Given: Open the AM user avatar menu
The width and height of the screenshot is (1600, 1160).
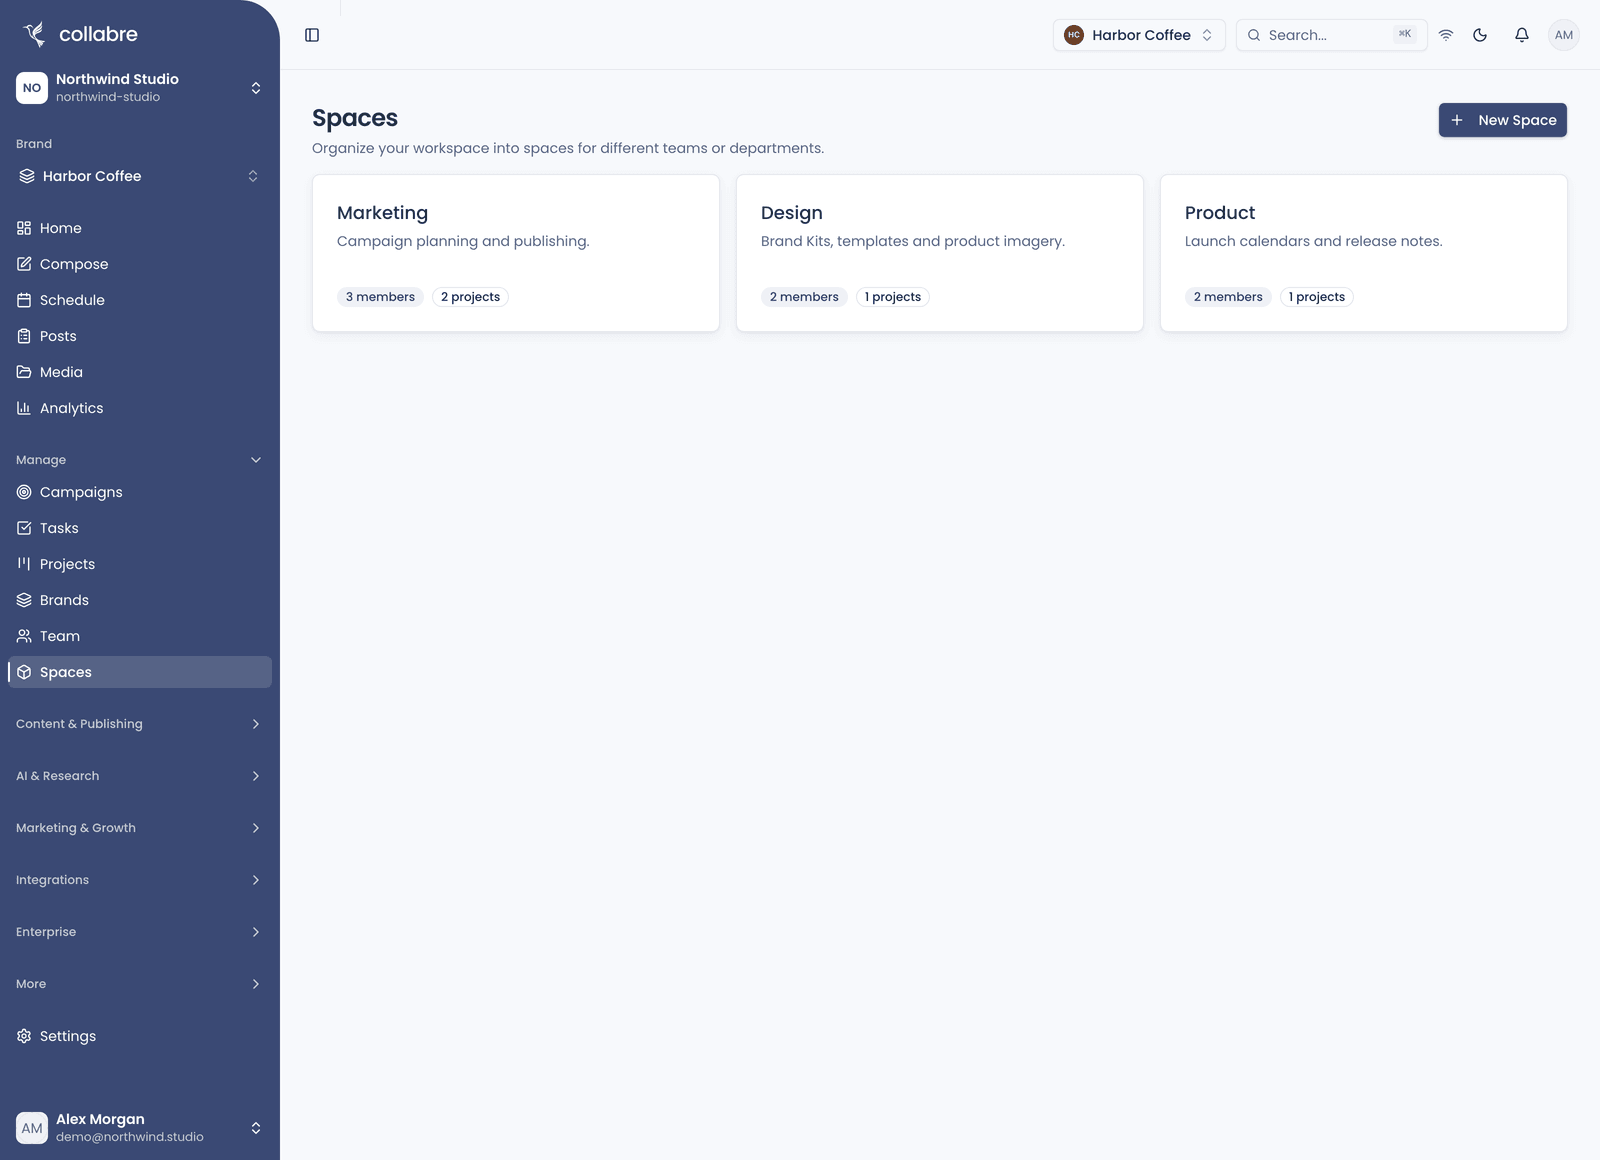Looking at the screenshot, I should coord(1564,35).
